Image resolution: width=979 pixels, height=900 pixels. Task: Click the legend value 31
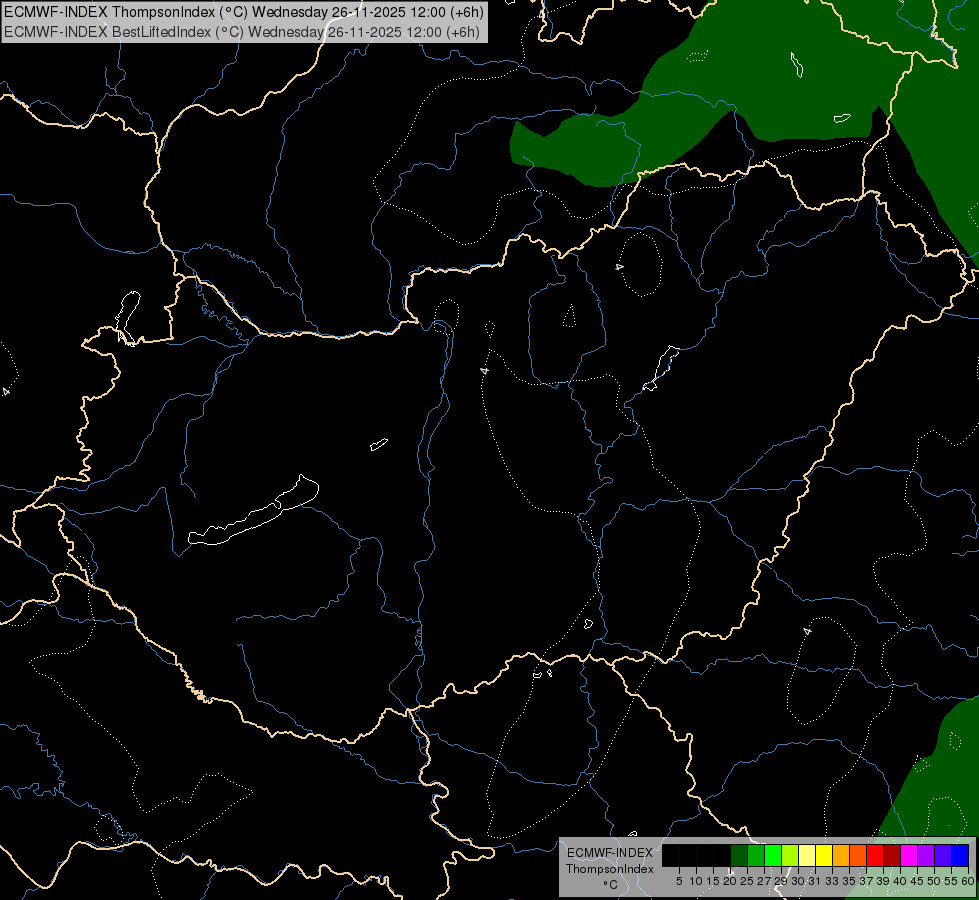815,881
